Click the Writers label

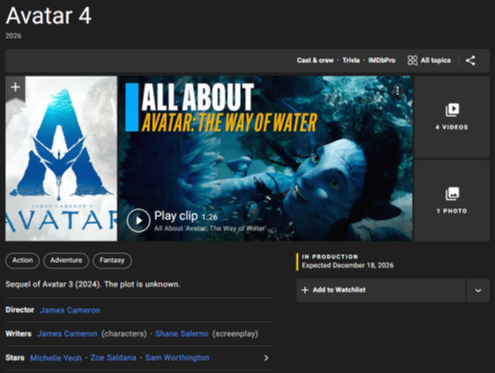click(x=18, y=334)
